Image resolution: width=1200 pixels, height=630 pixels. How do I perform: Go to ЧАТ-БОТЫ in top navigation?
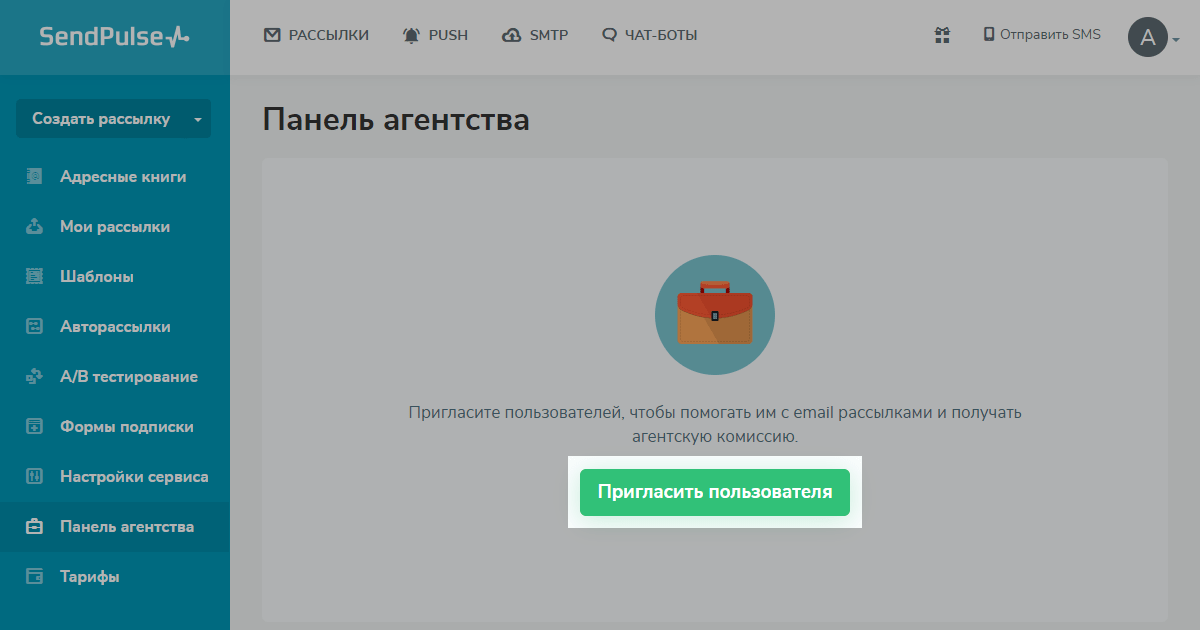point(650,35)
